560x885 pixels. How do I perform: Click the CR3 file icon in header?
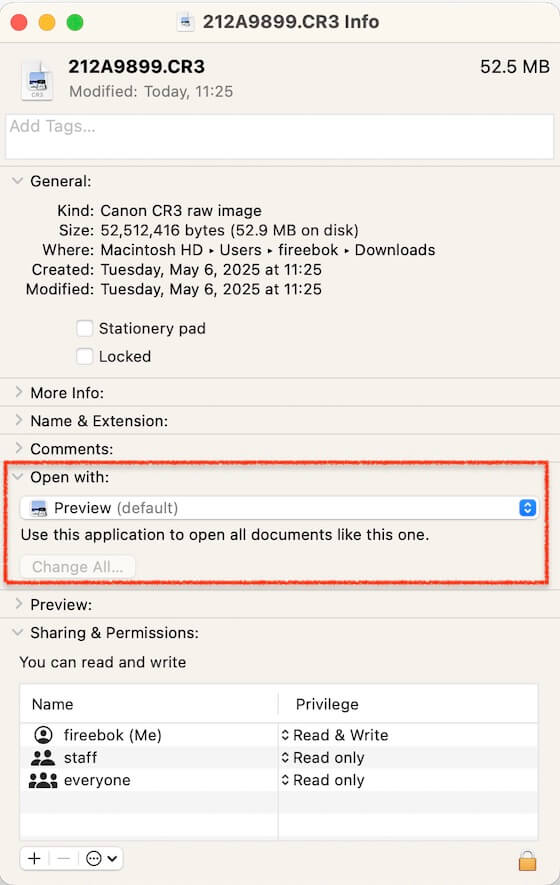(37, 82)
